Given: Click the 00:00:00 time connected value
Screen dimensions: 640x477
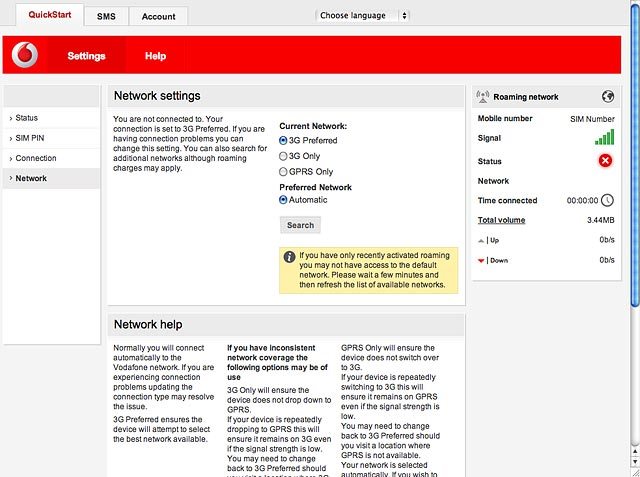Looking at the screenshot, I should (582, 200).
